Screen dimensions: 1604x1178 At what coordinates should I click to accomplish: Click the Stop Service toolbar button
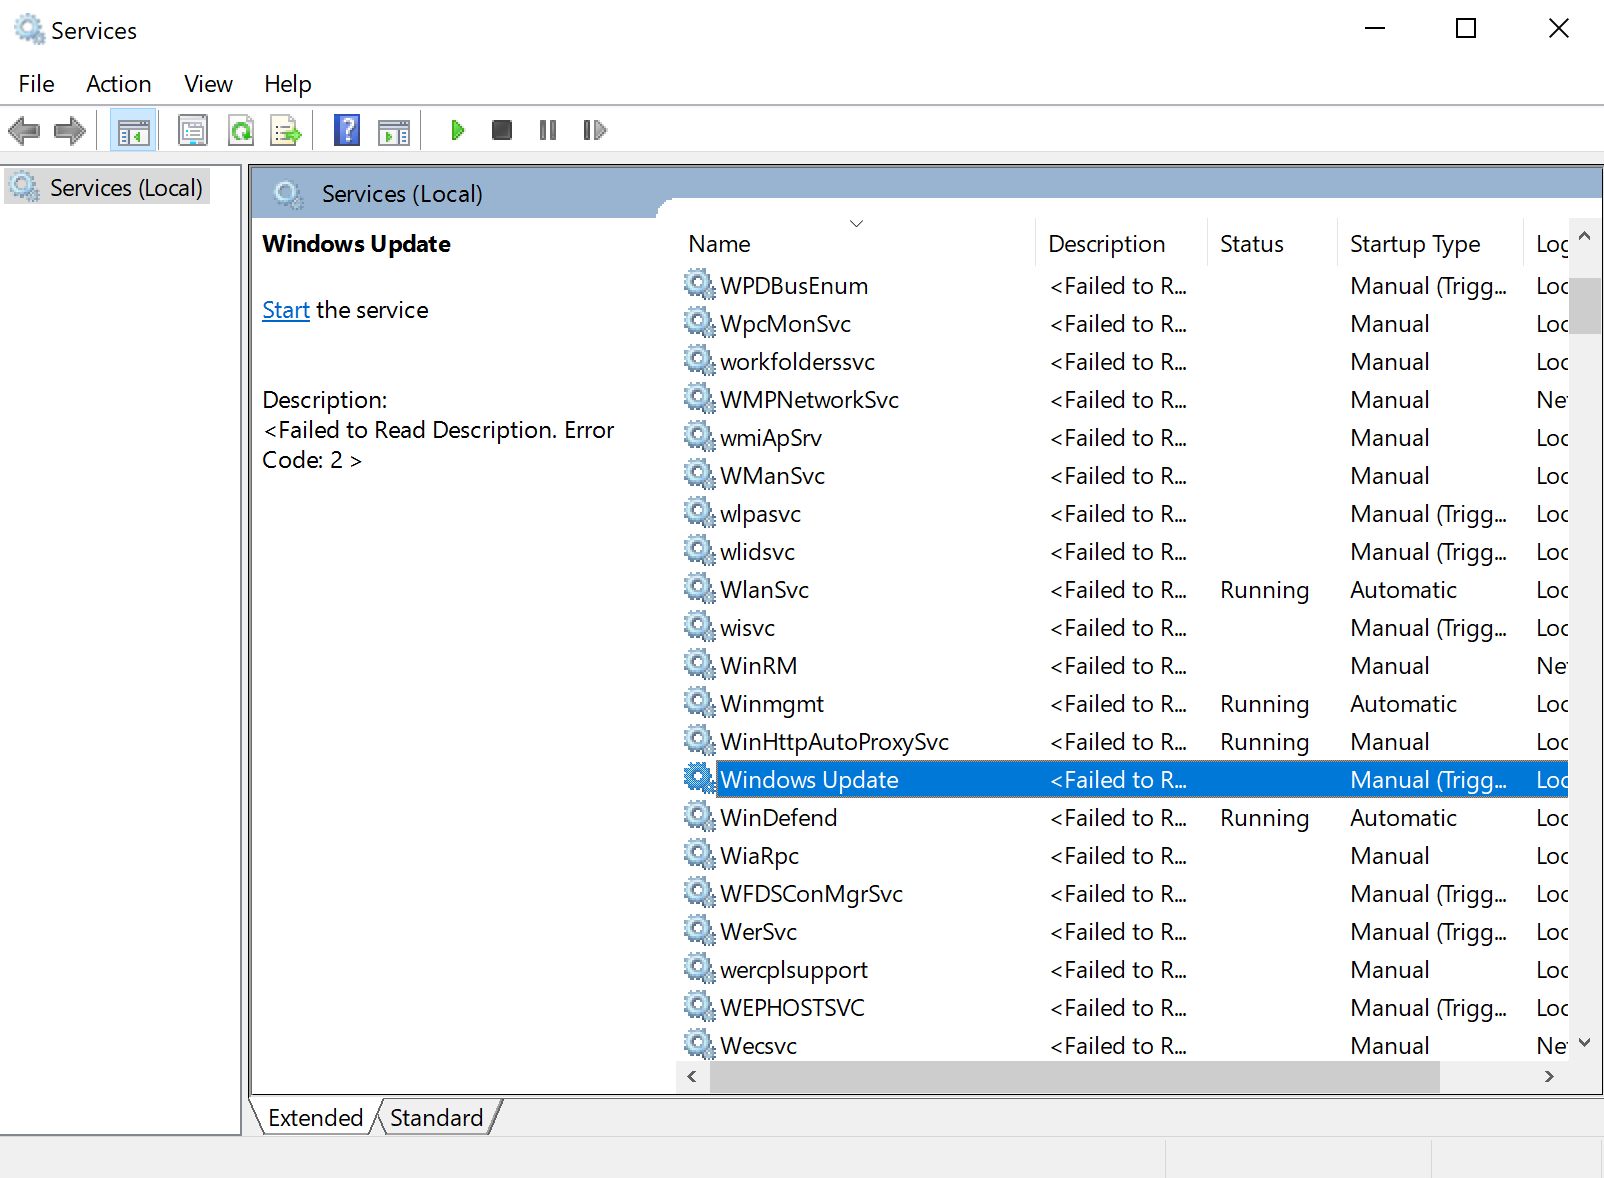502,130
